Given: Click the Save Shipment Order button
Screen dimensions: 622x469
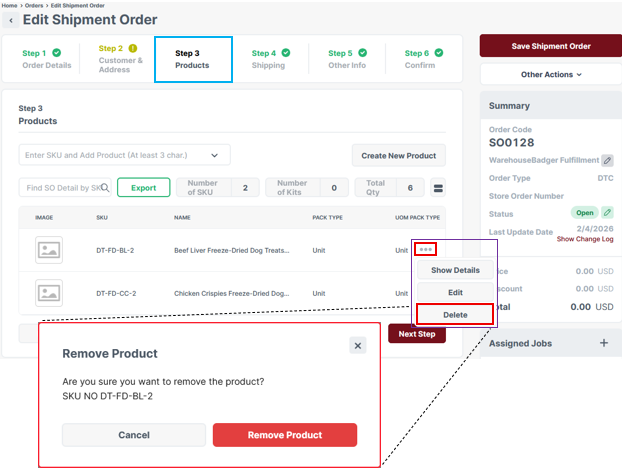Looking at the screenshot, I should (551, 46).
